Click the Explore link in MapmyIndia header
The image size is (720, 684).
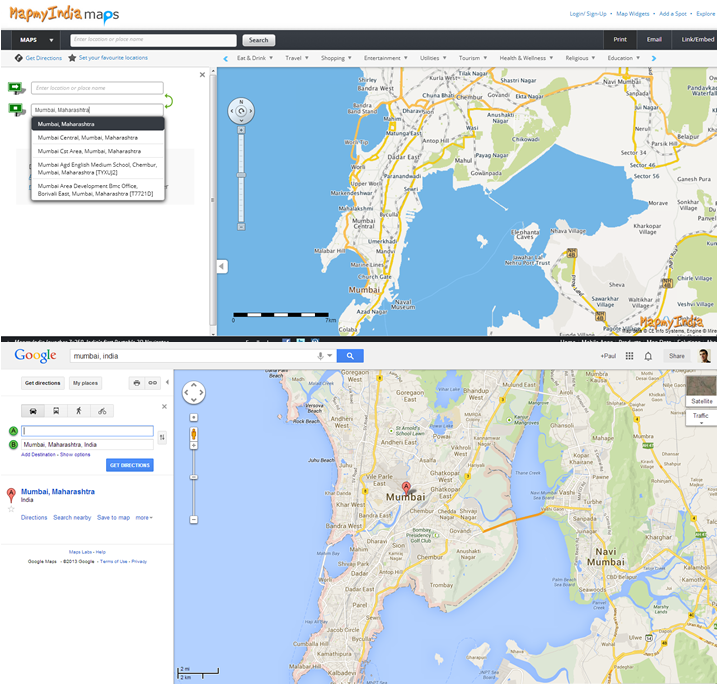(705, 14)
